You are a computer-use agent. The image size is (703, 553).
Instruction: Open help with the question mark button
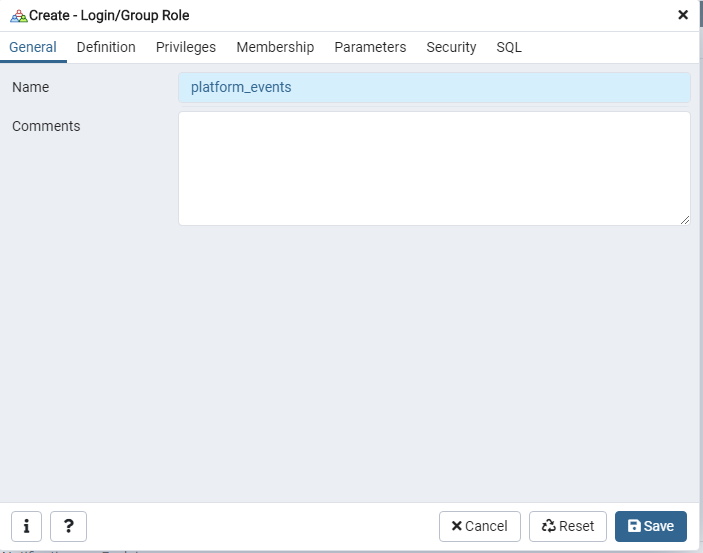tap(68, 526)
